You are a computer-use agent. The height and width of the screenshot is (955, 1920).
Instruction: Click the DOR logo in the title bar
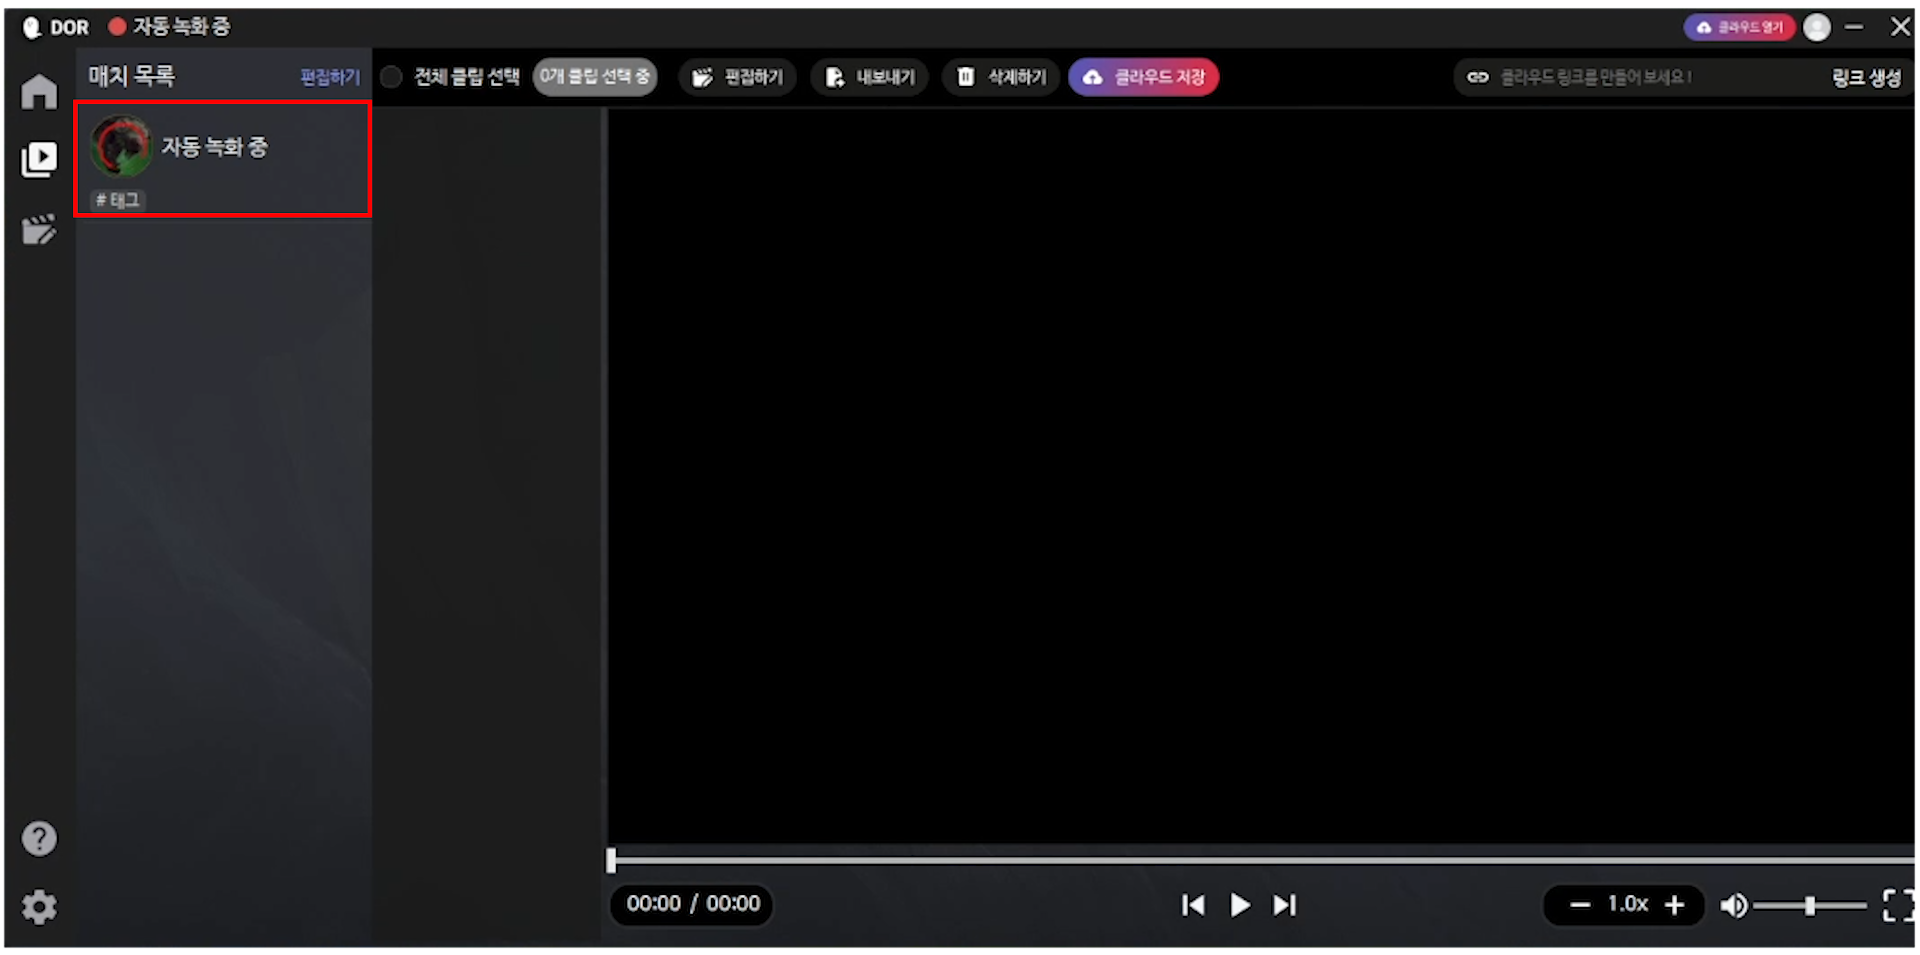point(52,27)
